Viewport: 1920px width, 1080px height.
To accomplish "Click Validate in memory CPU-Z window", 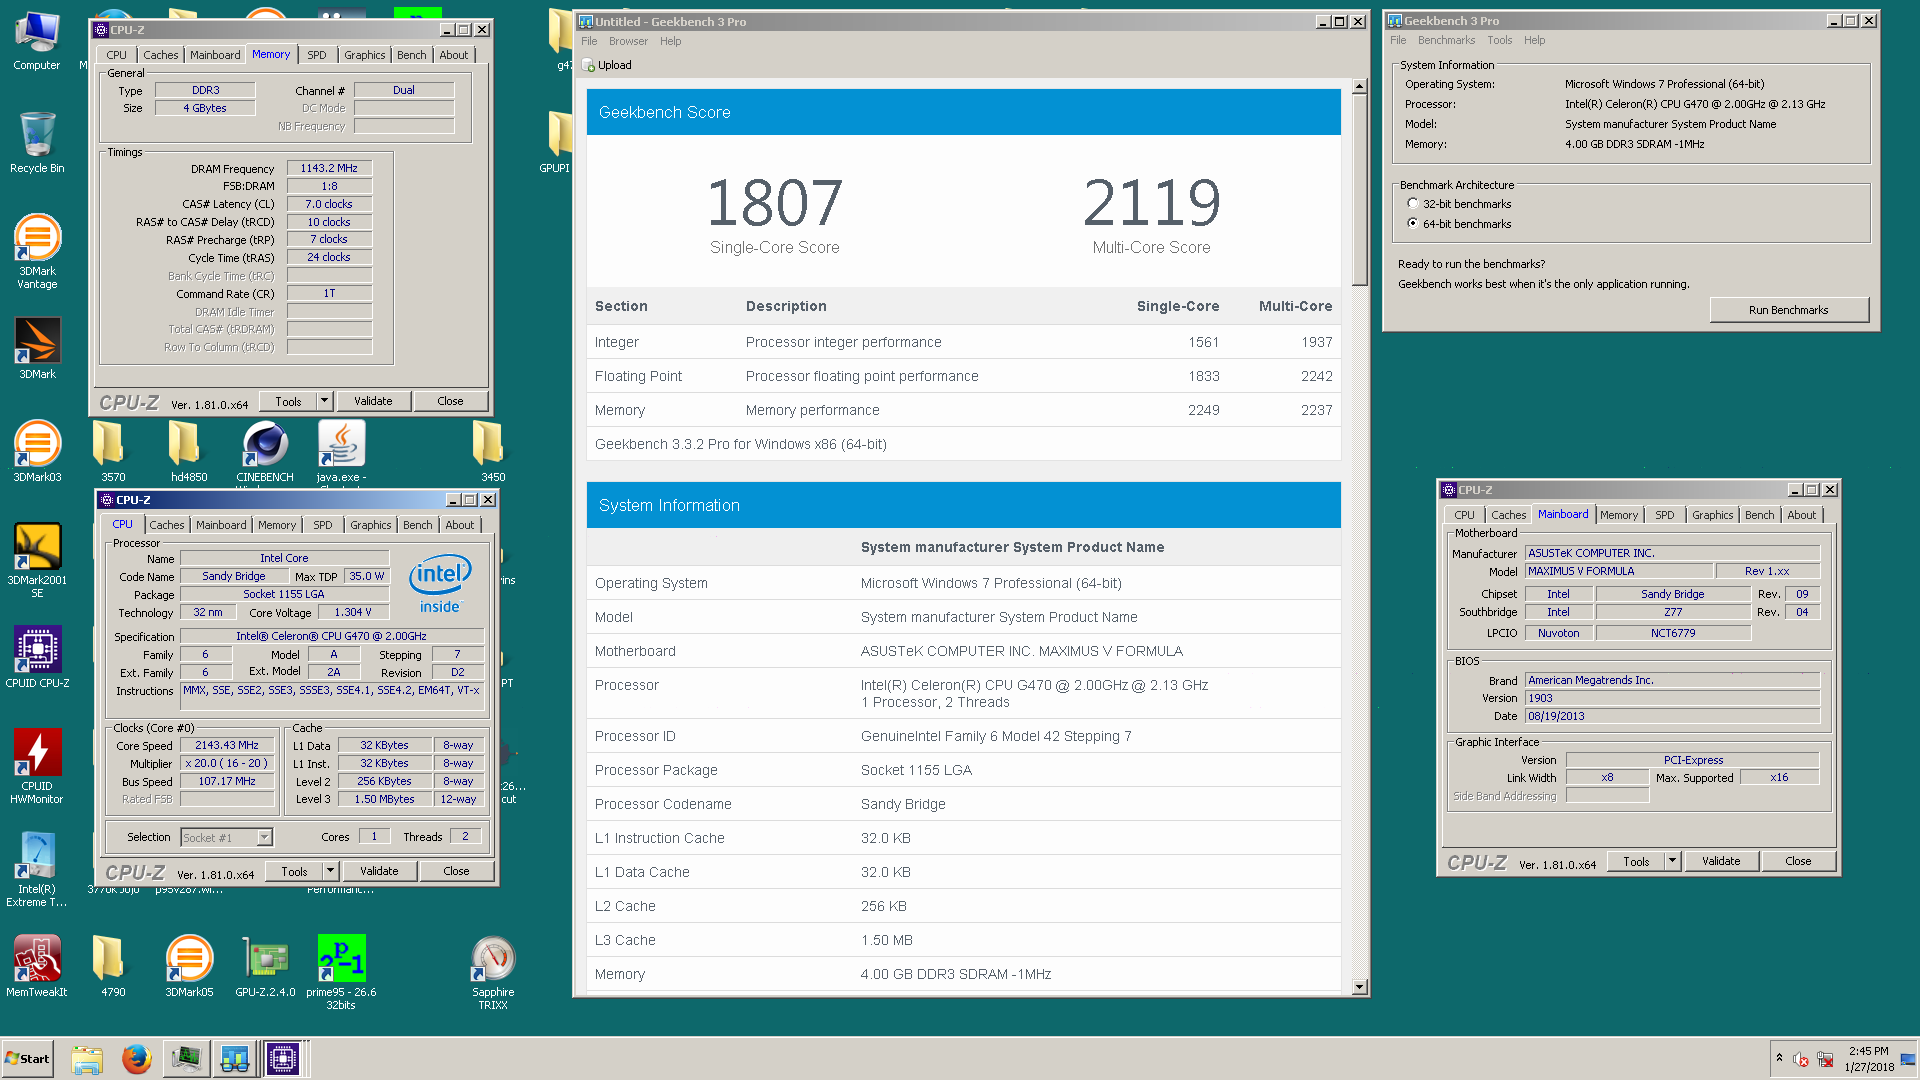I will (x=373, y=401).
